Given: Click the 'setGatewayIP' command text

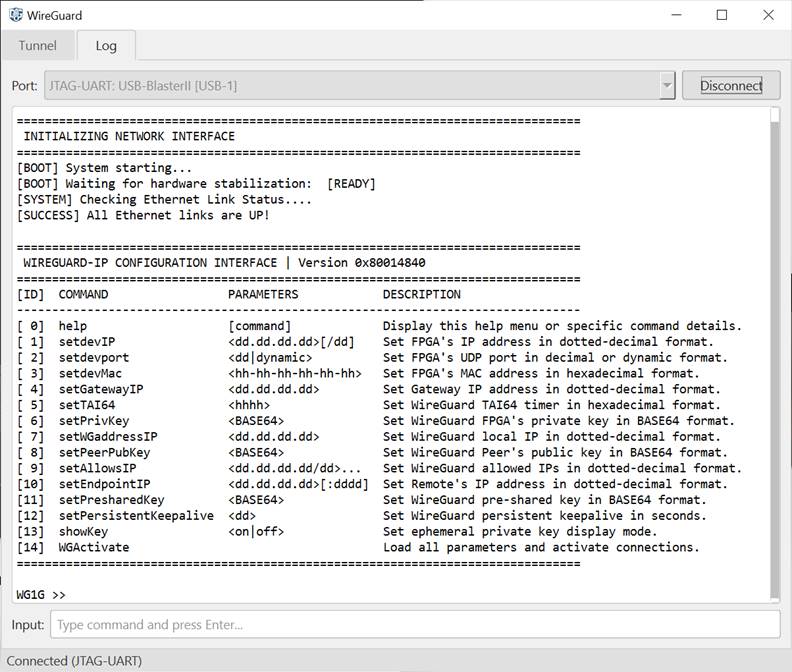Looking at the screenshot, I should point(101,389).
